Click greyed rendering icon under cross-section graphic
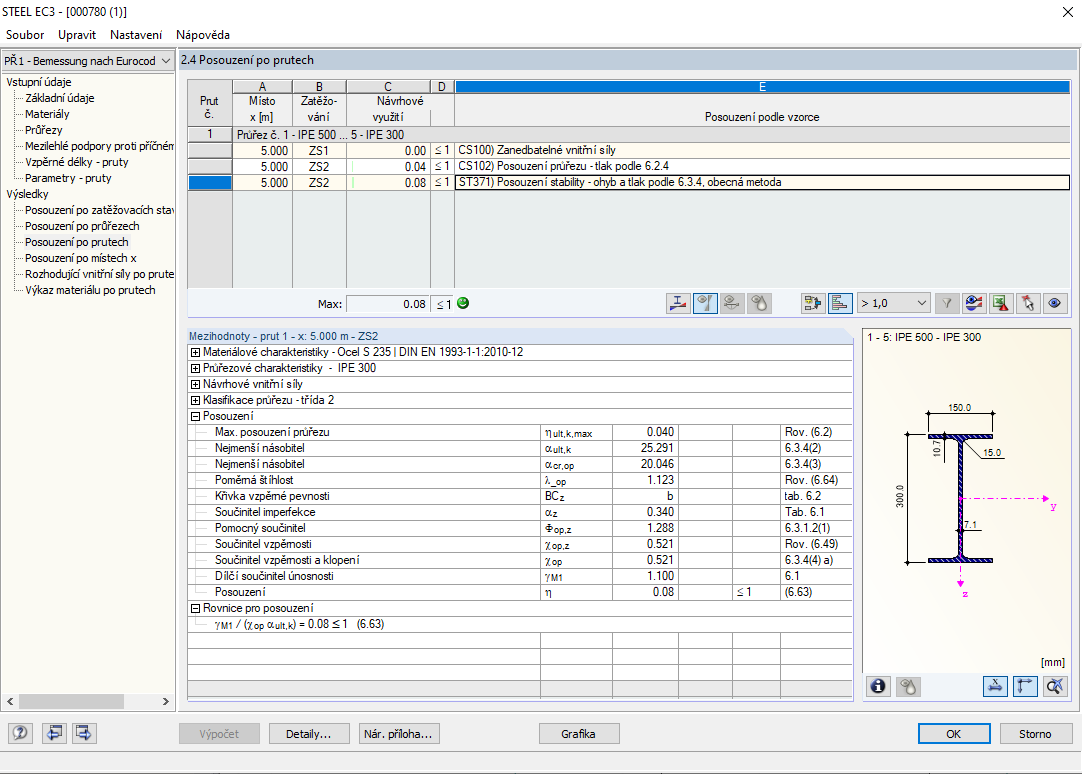 (908, 686)
